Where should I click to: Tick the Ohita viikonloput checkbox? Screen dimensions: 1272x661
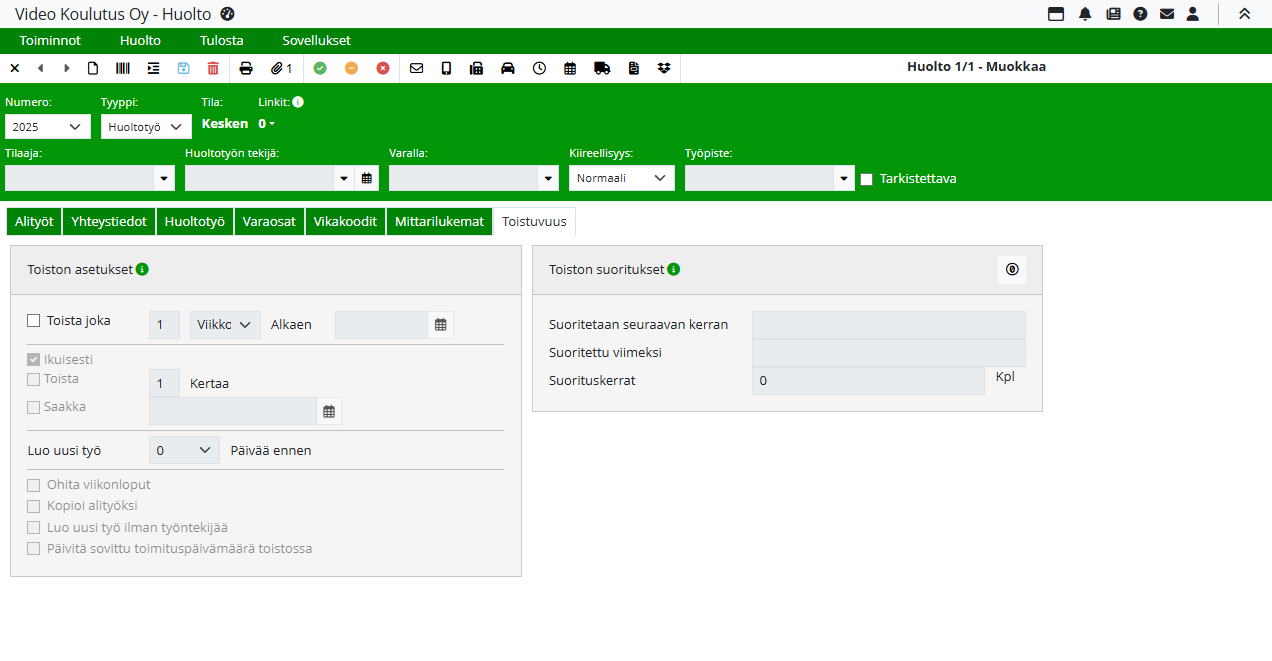(34, 485)
